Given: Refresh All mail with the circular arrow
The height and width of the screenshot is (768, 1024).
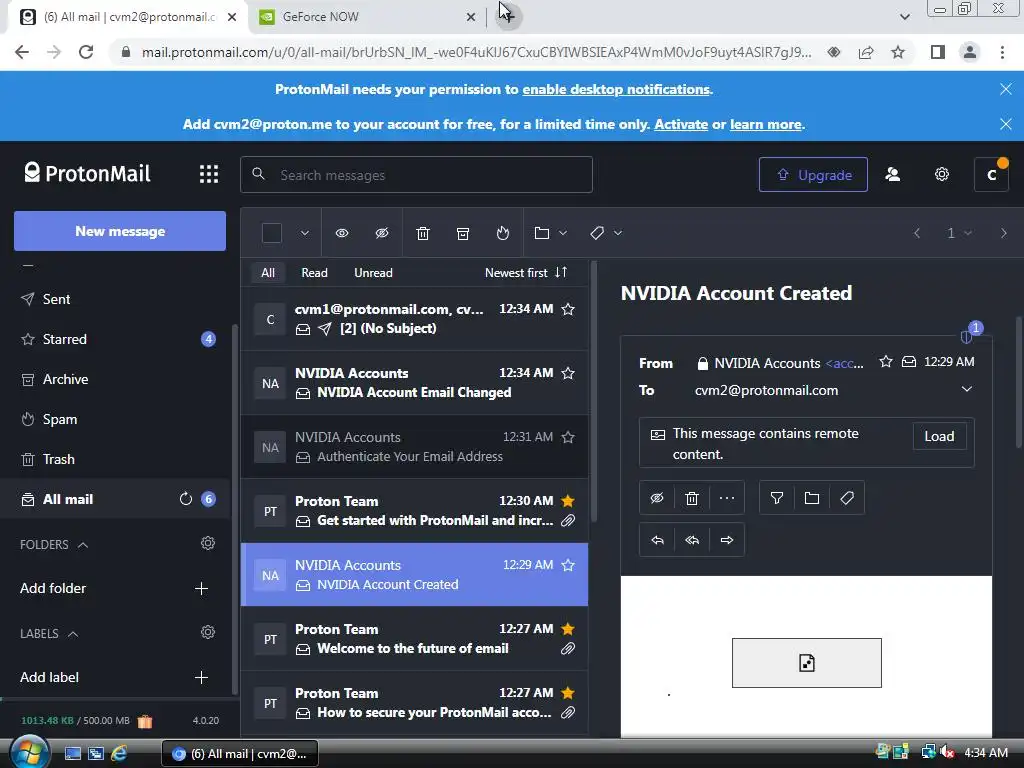Looking at the screenshot, I should click(186, 499).
